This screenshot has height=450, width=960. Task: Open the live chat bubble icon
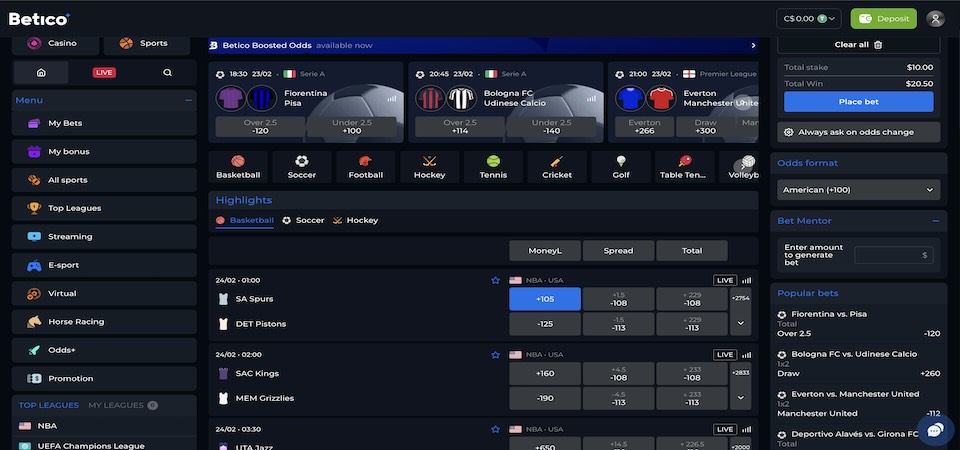click(935, 431)
